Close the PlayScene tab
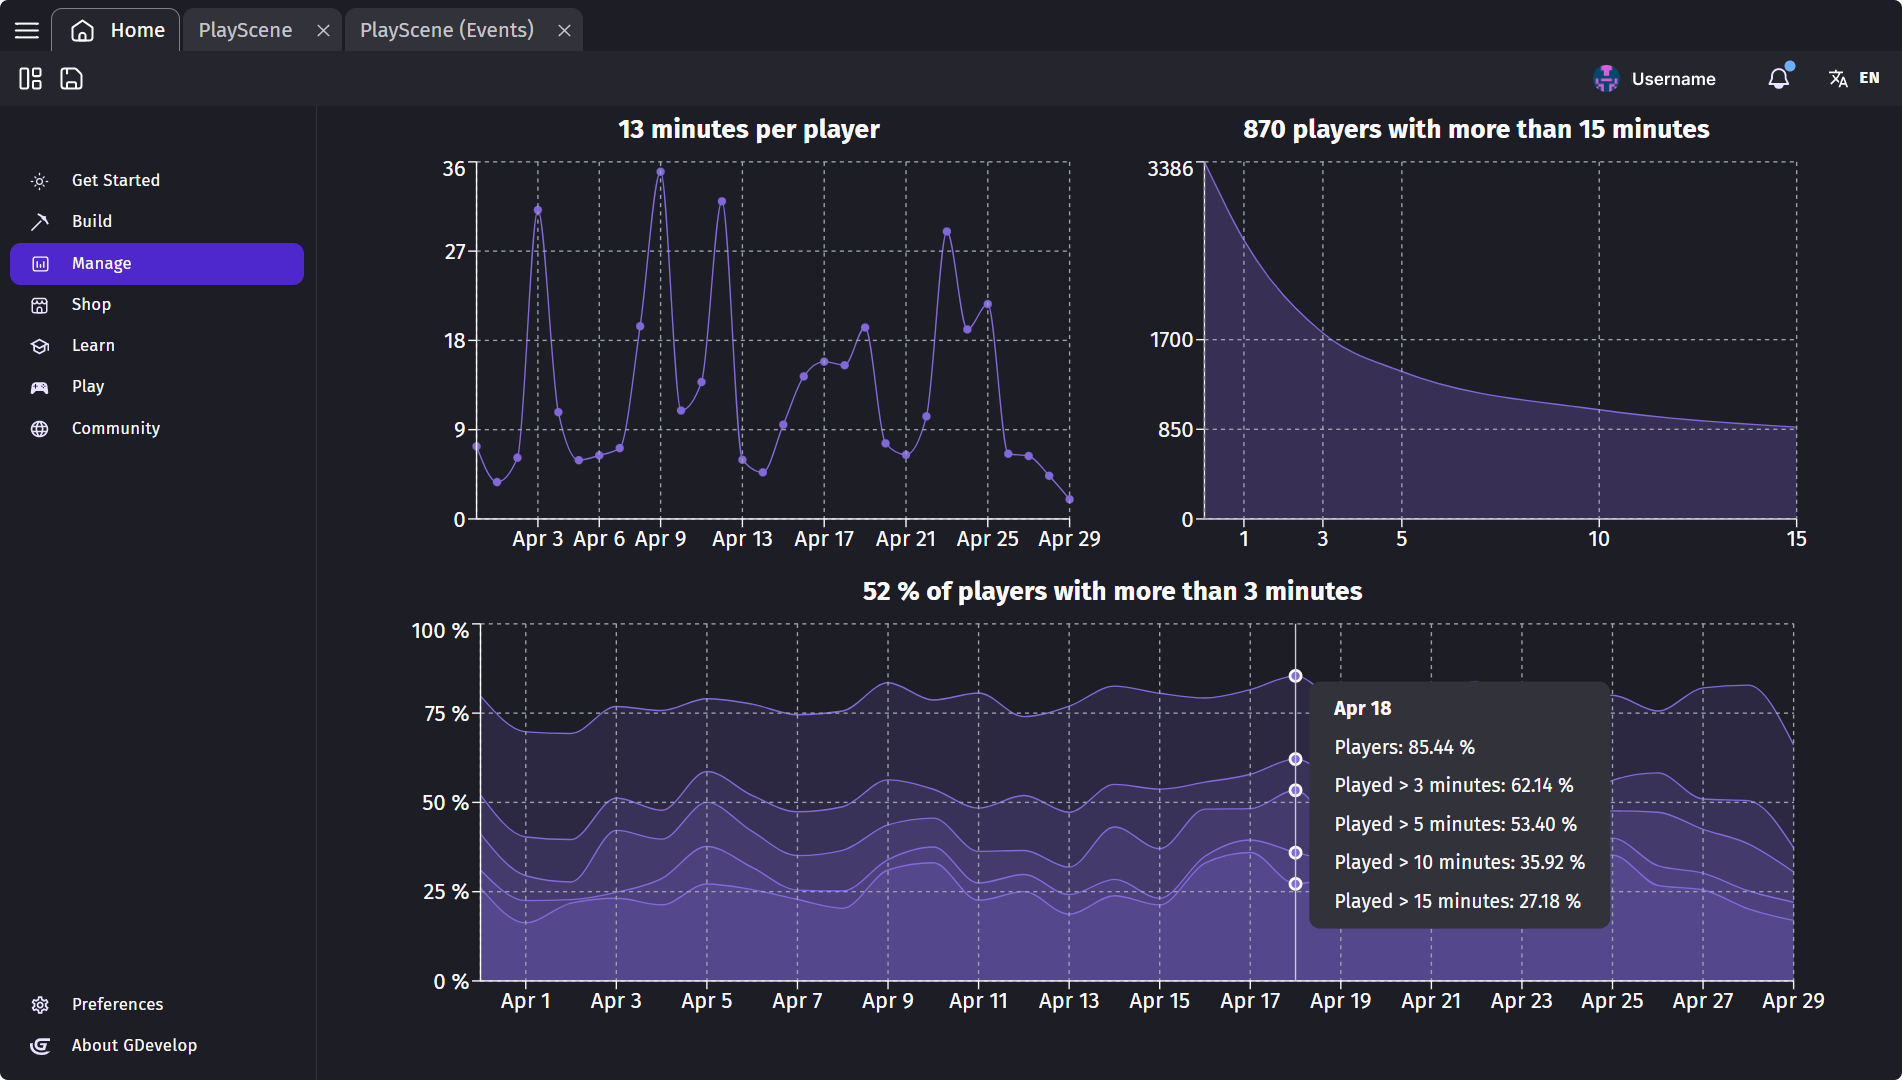Screen dimensions: 1902x1080 coord(323,29)
